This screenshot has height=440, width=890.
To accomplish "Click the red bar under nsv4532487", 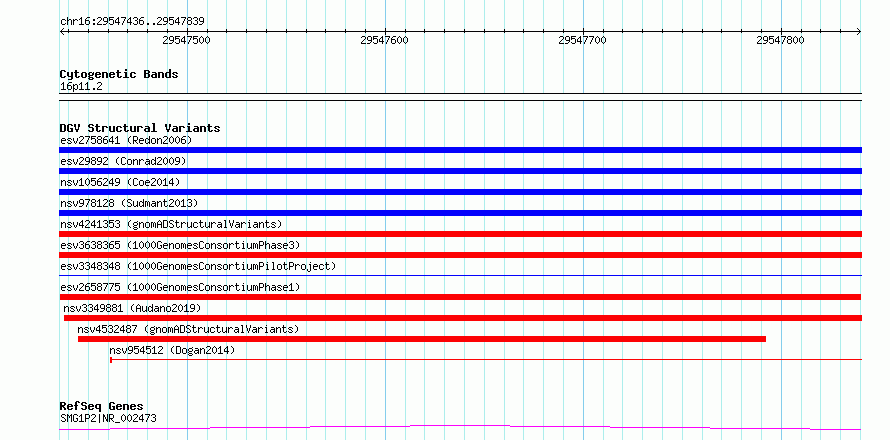I will (x=422, y=339).
